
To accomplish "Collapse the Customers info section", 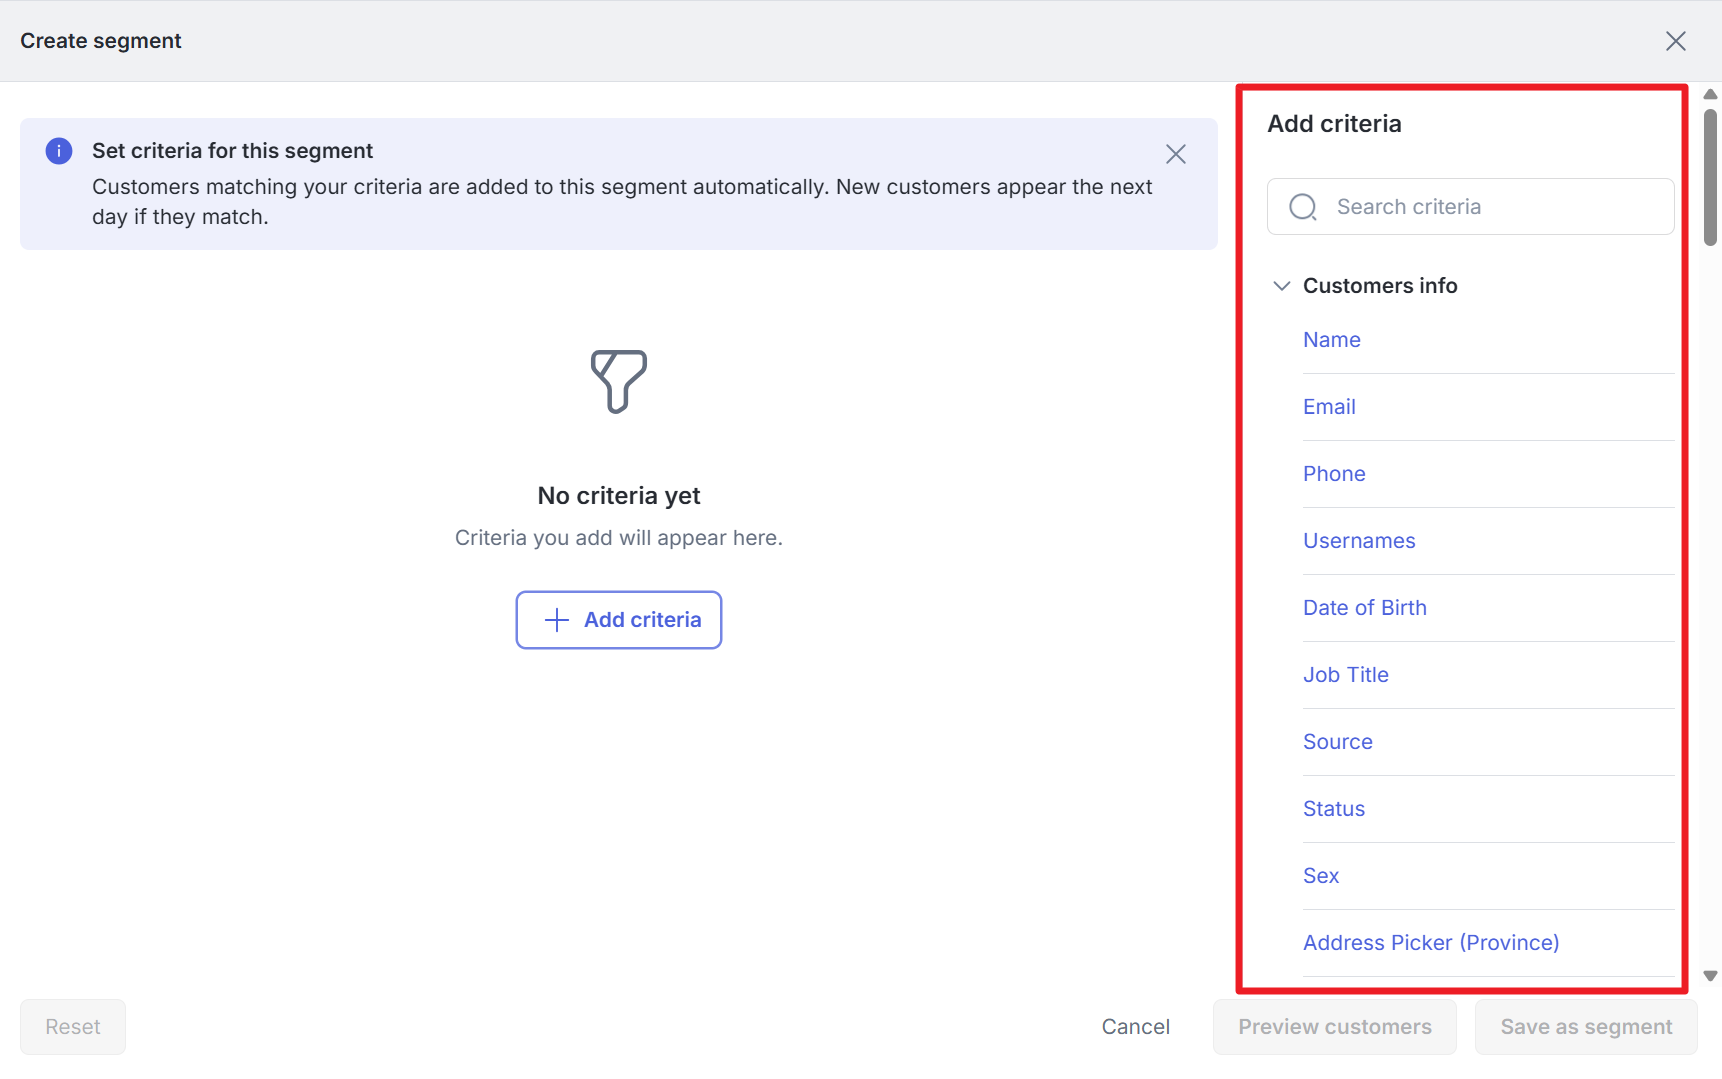I will [x=1282, y=286].
